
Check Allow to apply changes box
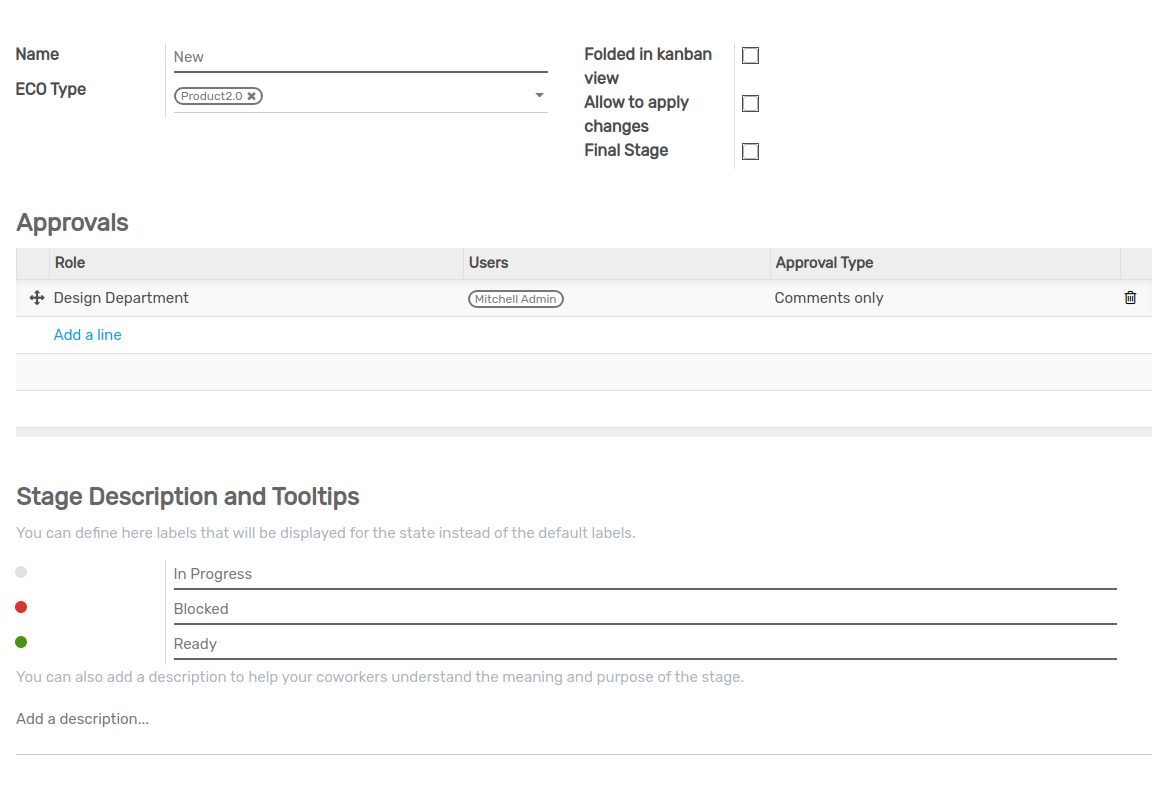(x=750, y=104)
